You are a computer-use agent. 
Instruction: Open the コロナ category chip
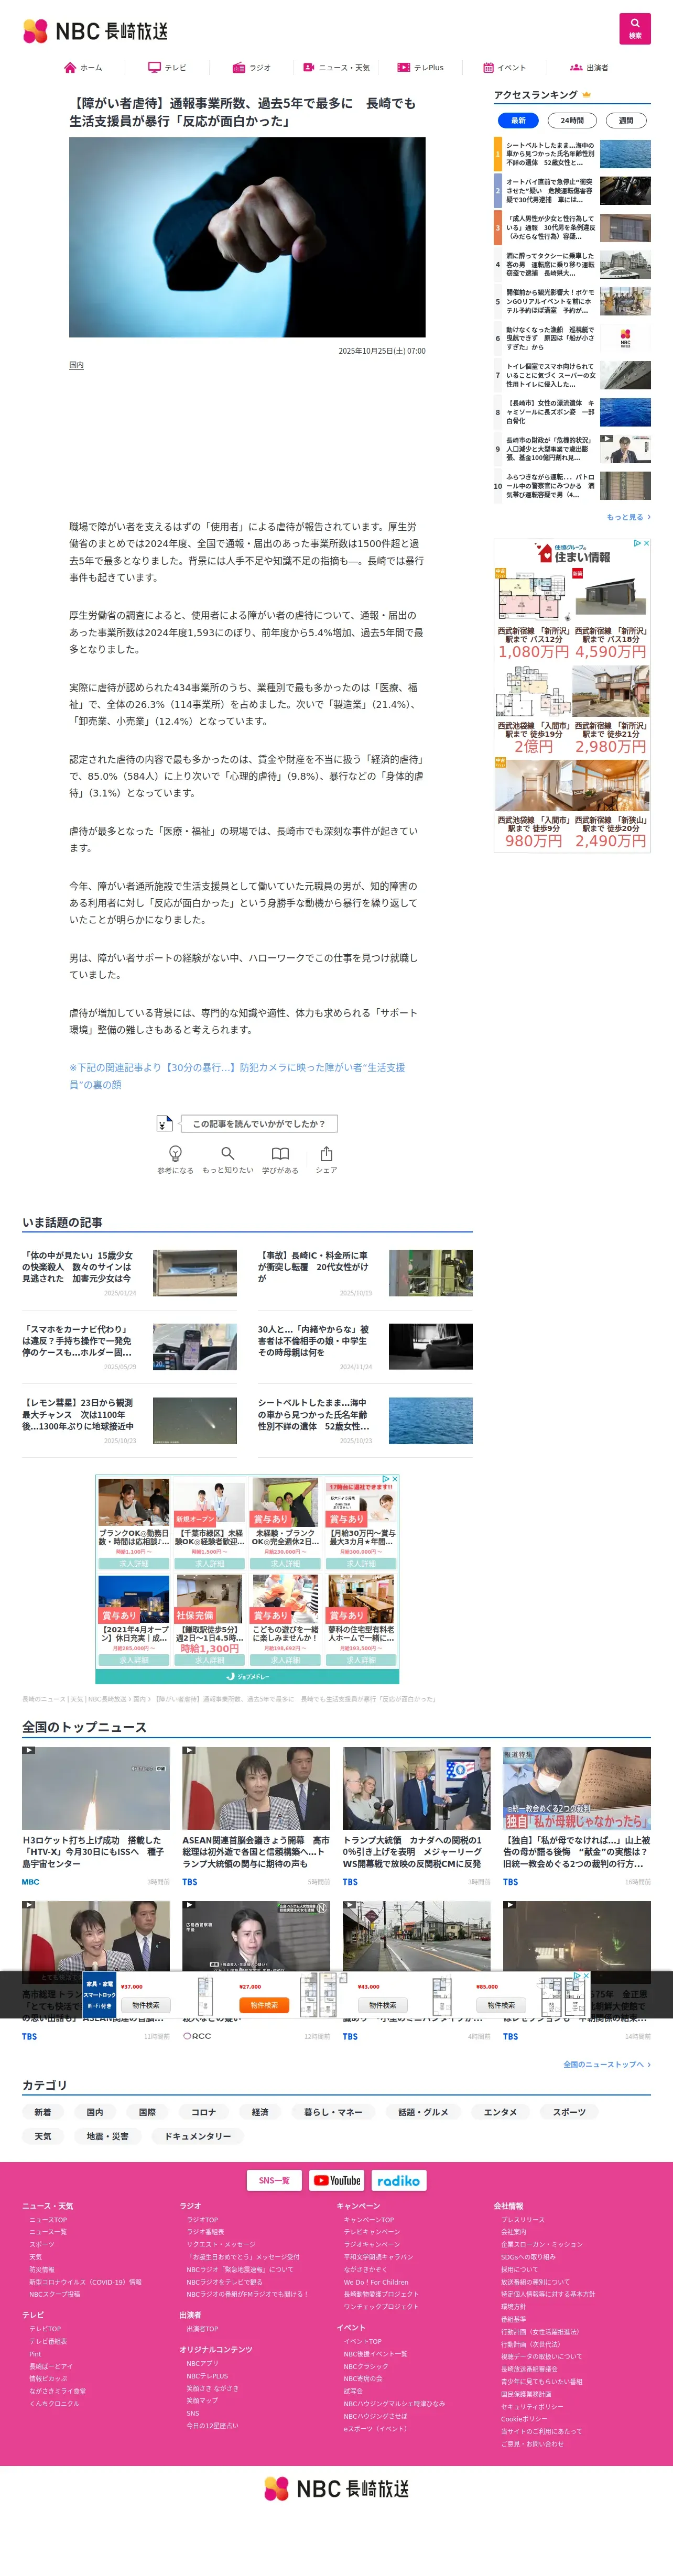(x=203, y=2112)
